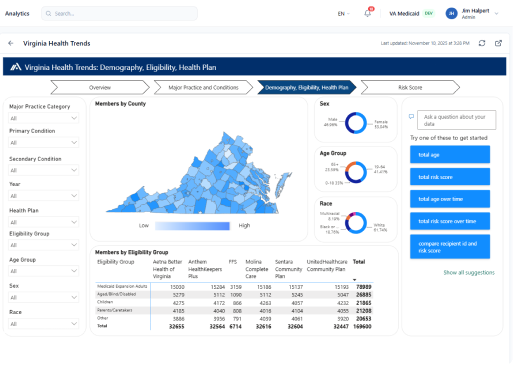Select Demography, Eligibility, Health Plan tab
This screenshot has height=366, width=513.
tap(307, 87)
